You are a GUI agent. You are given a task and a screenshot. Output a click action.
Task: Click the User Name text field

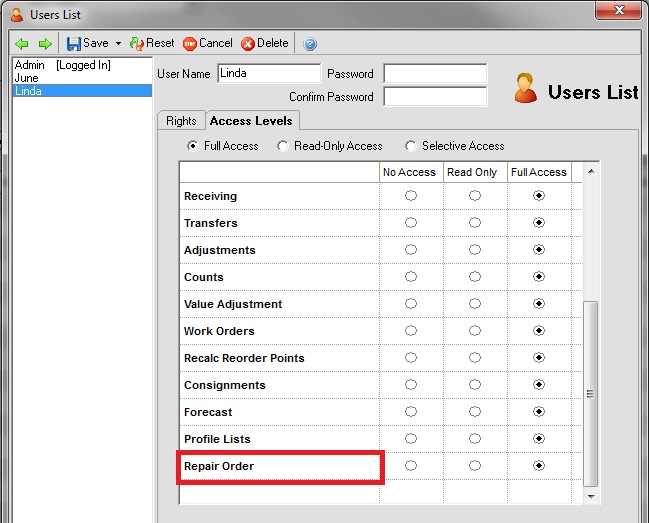(x=268, y=74)
